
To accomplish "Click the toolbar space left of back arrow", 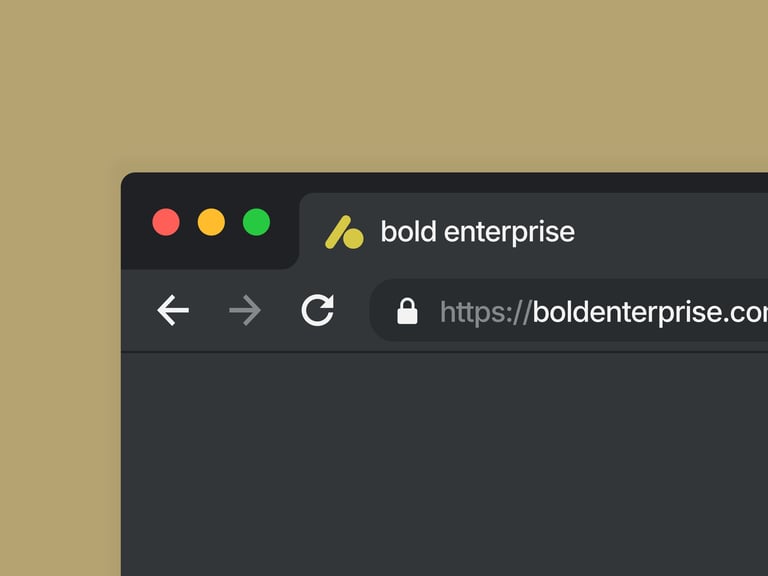I will (x=138, y=311).
